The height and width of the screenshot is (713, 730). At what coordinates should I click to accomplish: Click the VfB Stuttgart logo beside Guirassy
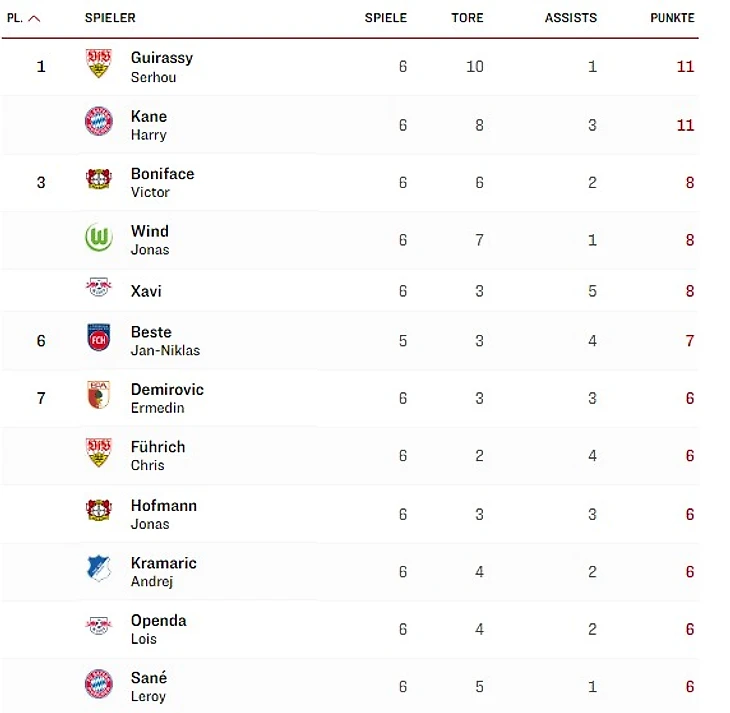[x=98, y=65]
